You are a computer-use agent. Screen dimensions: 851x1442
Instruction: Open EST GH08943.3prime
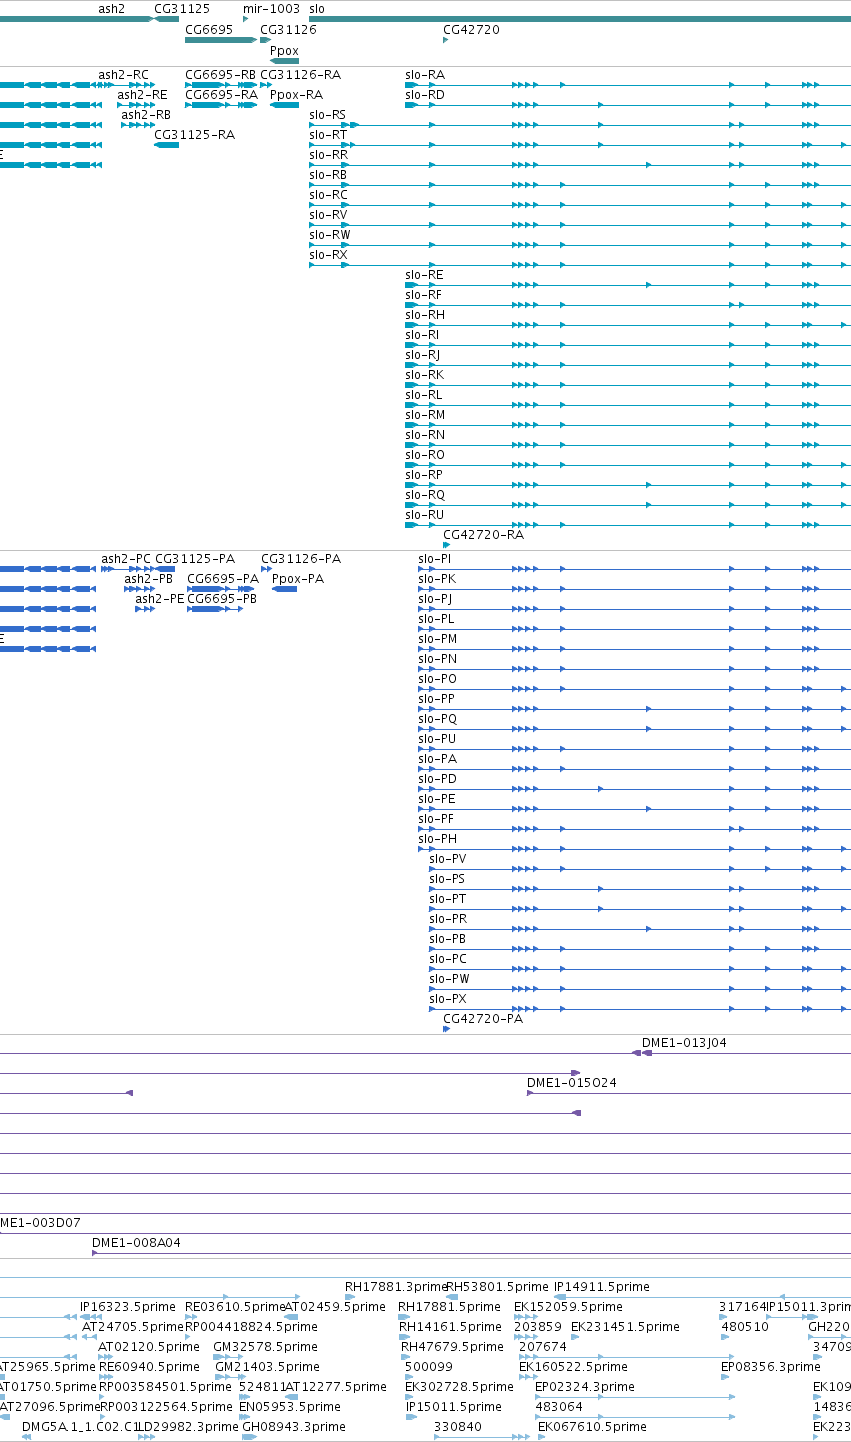[x=292, y=1427]
